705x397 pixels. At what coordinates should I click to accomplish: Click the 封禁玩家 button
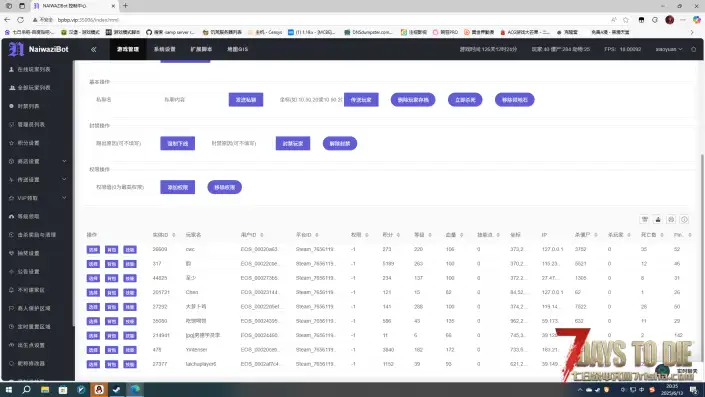[293, 143]
